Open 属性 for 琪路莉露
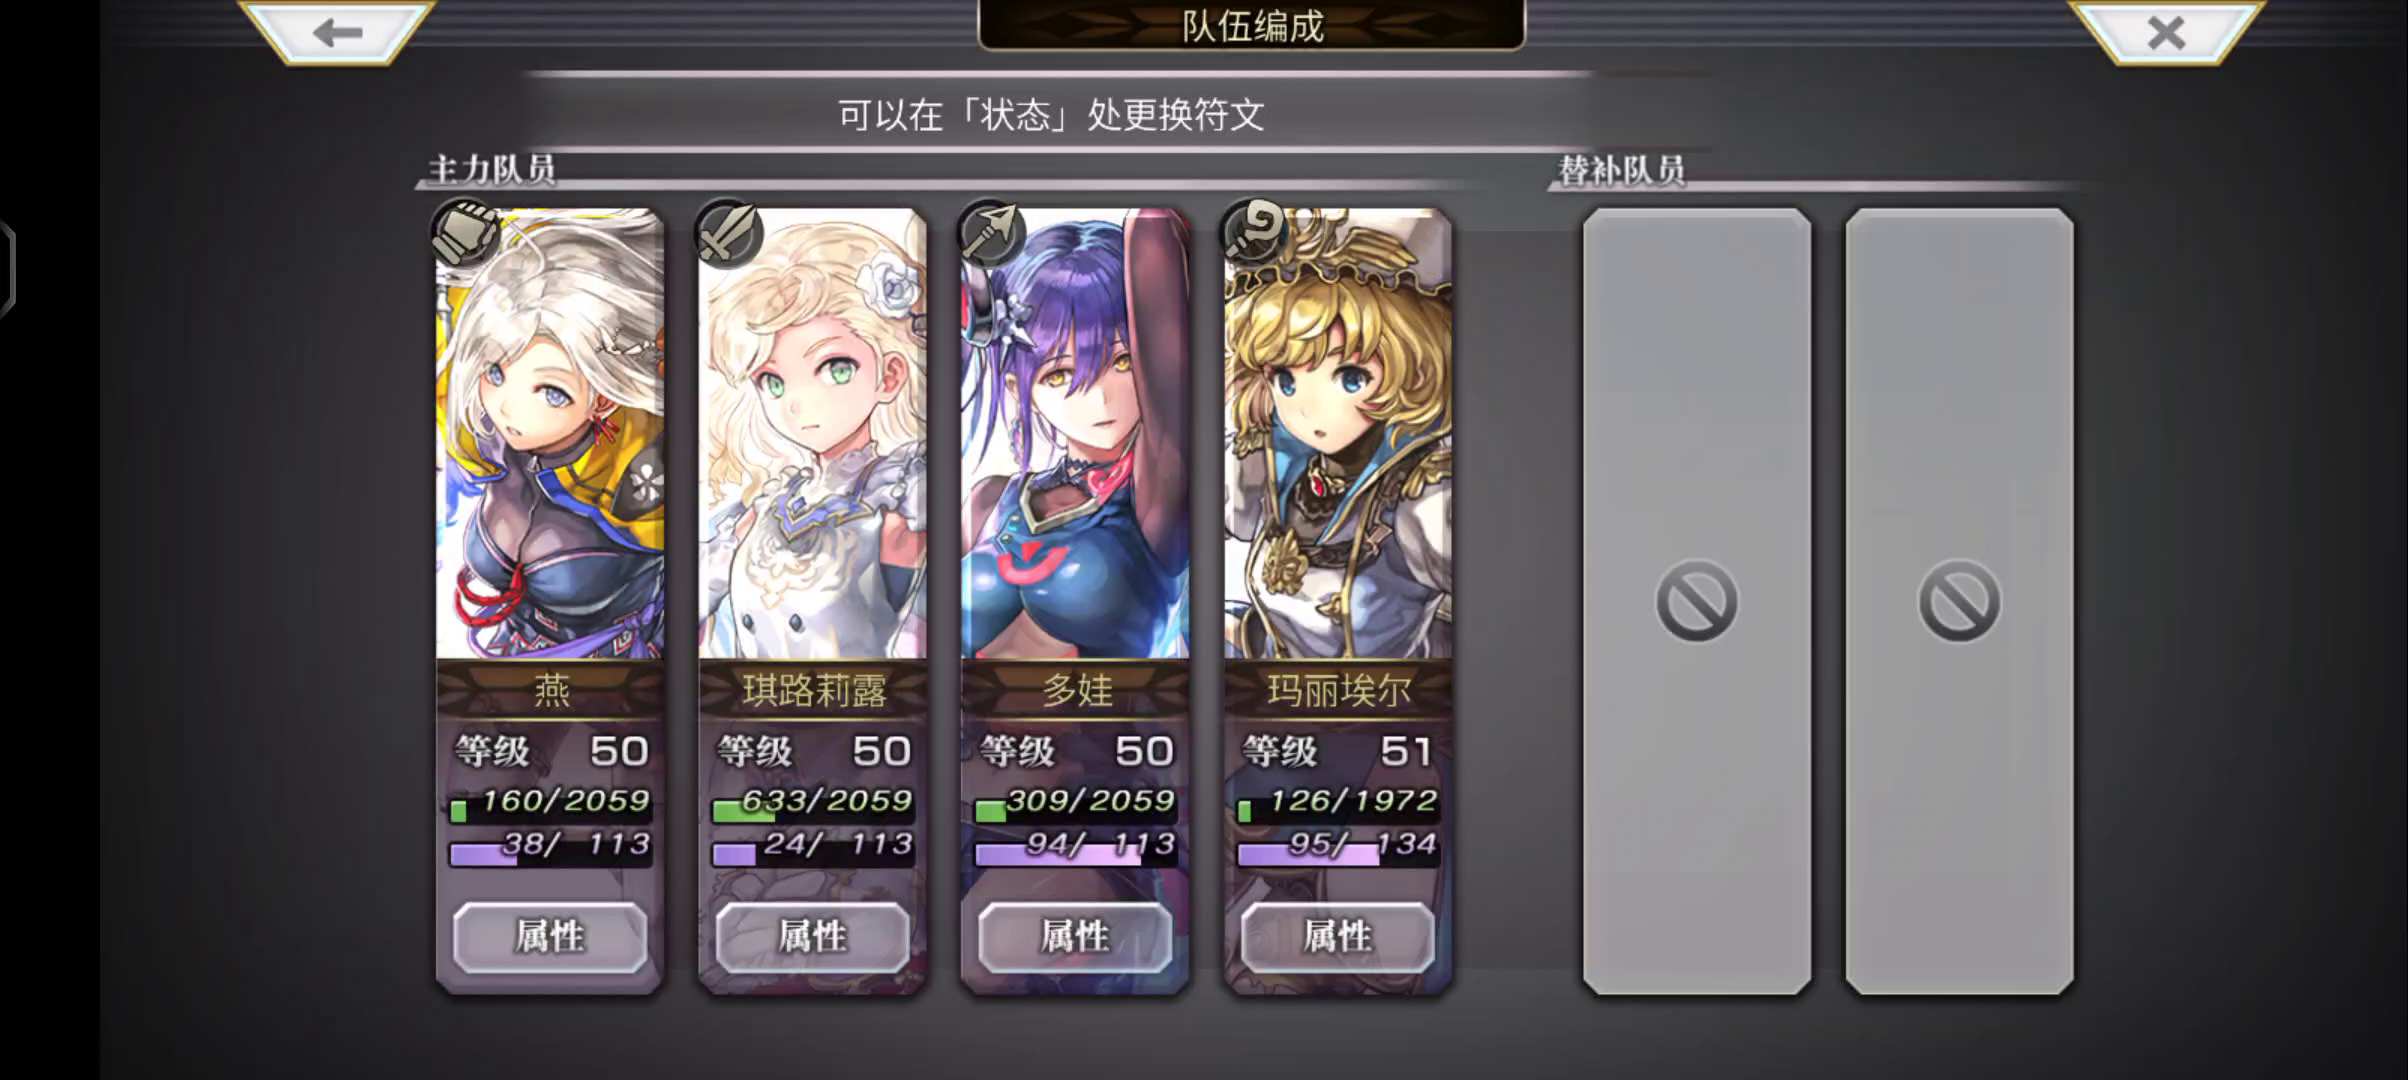Screen dimensions: 2408x1080 pyautogui.click(x=813, y=937)
